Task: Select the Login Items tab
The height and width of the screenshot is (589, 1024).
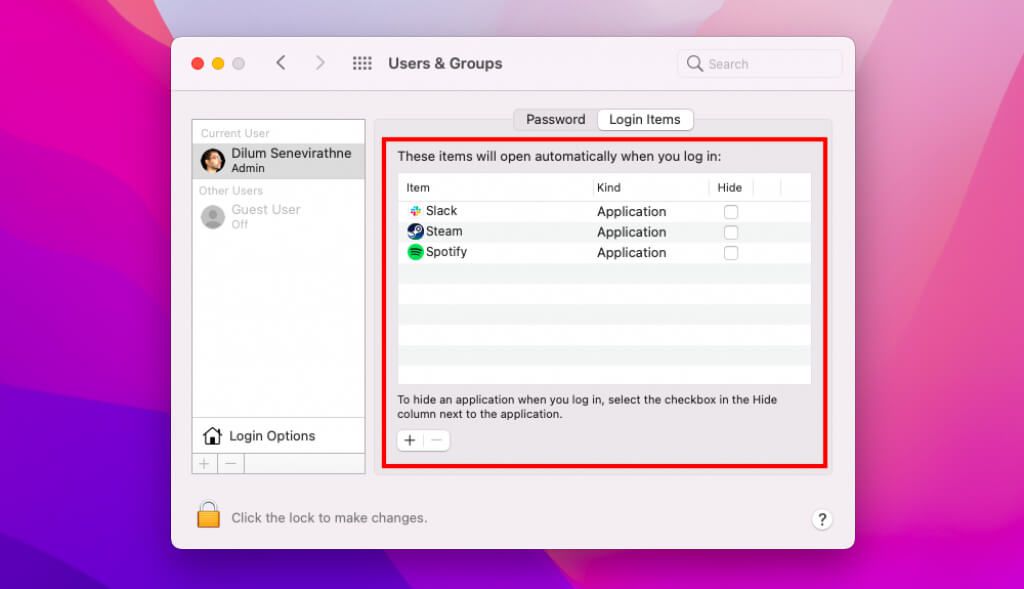Action: pyautogui.click(x=645, y=119)
